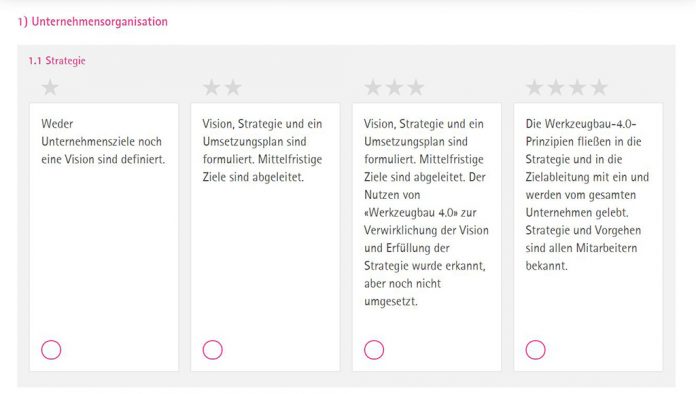Click the middle star of three-star group

pos(394,87)
